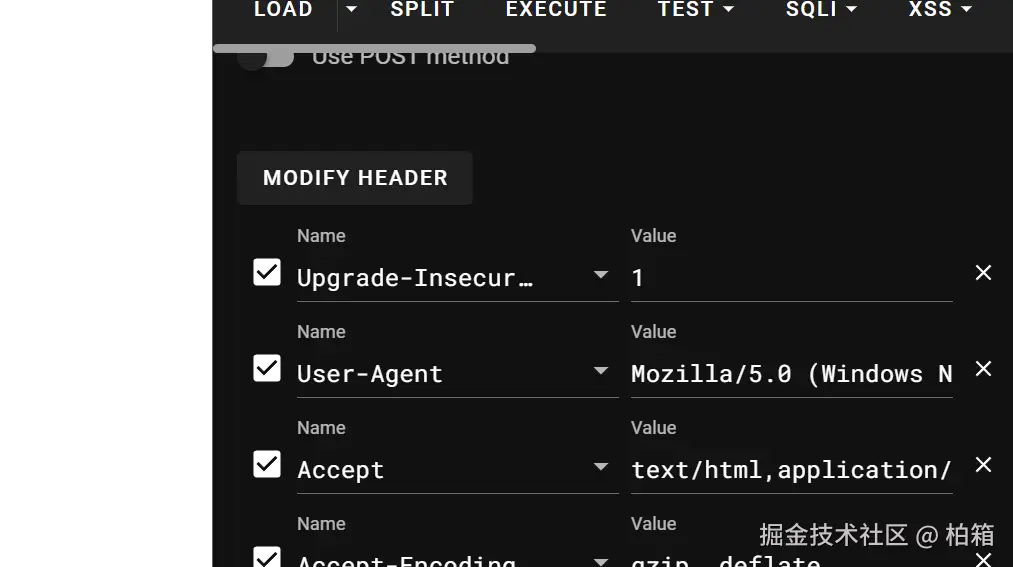Delete the User-Agent header row

coord(983,369)
